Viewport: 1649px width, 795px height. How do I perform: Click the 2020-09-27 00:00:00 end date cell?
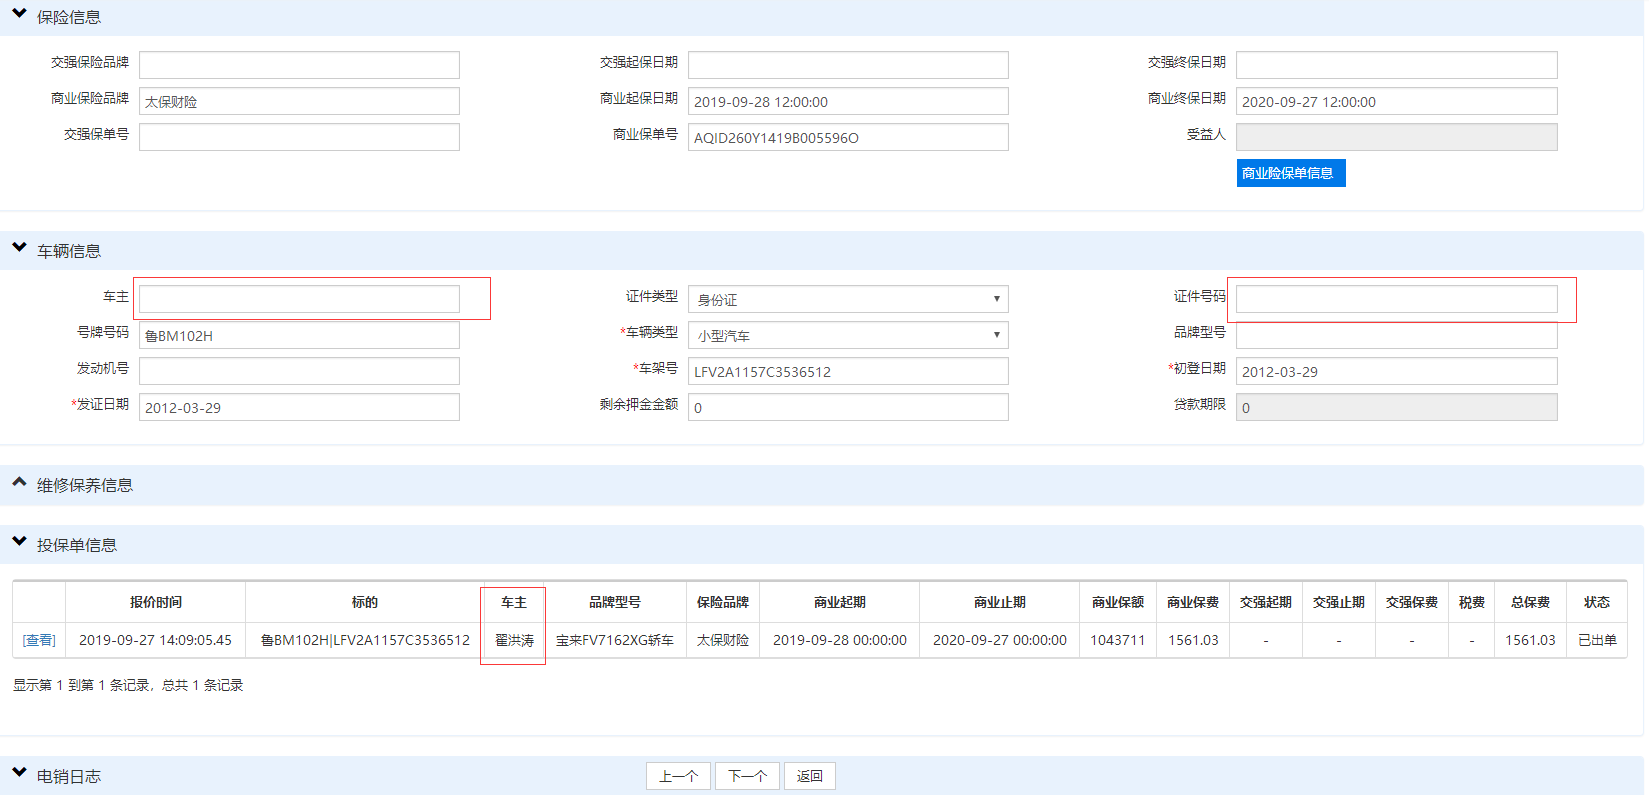[x=1000, y=640]
